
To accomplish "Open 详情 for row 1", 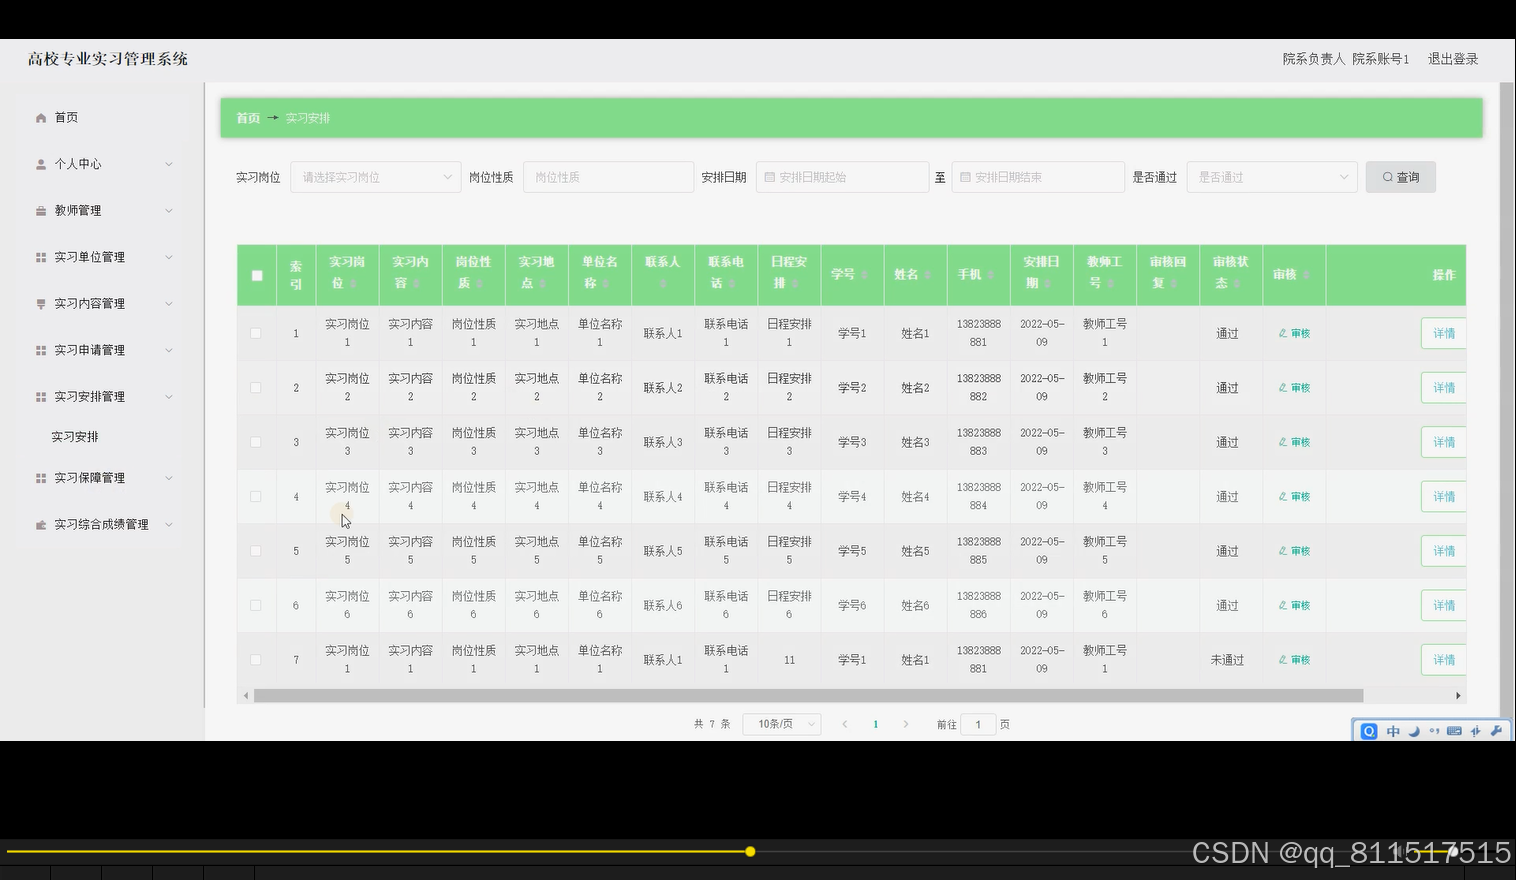I will coord(1444,333).
